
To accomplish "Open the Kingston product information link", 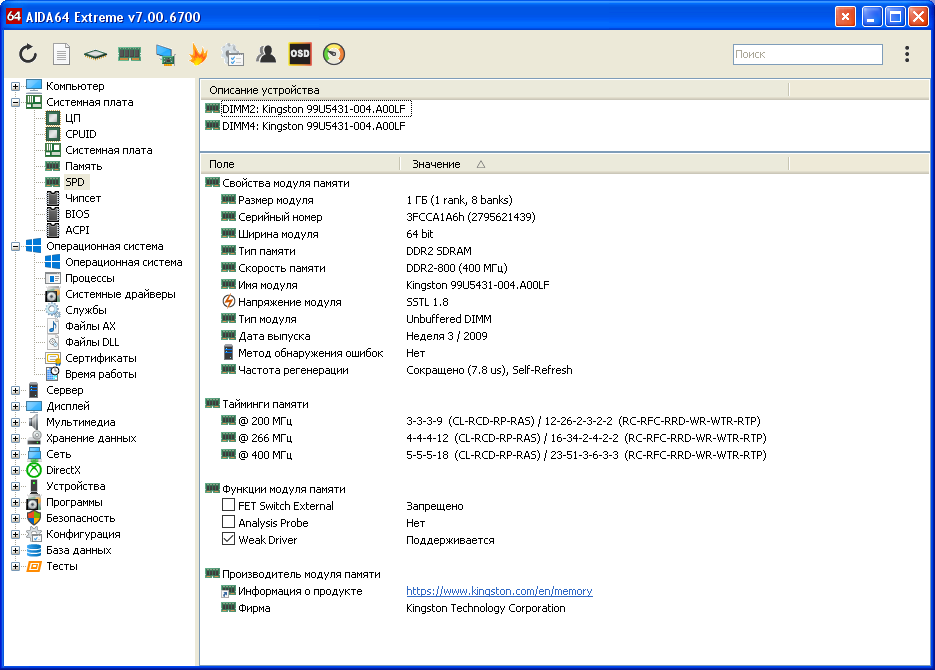I will point(499,591).
